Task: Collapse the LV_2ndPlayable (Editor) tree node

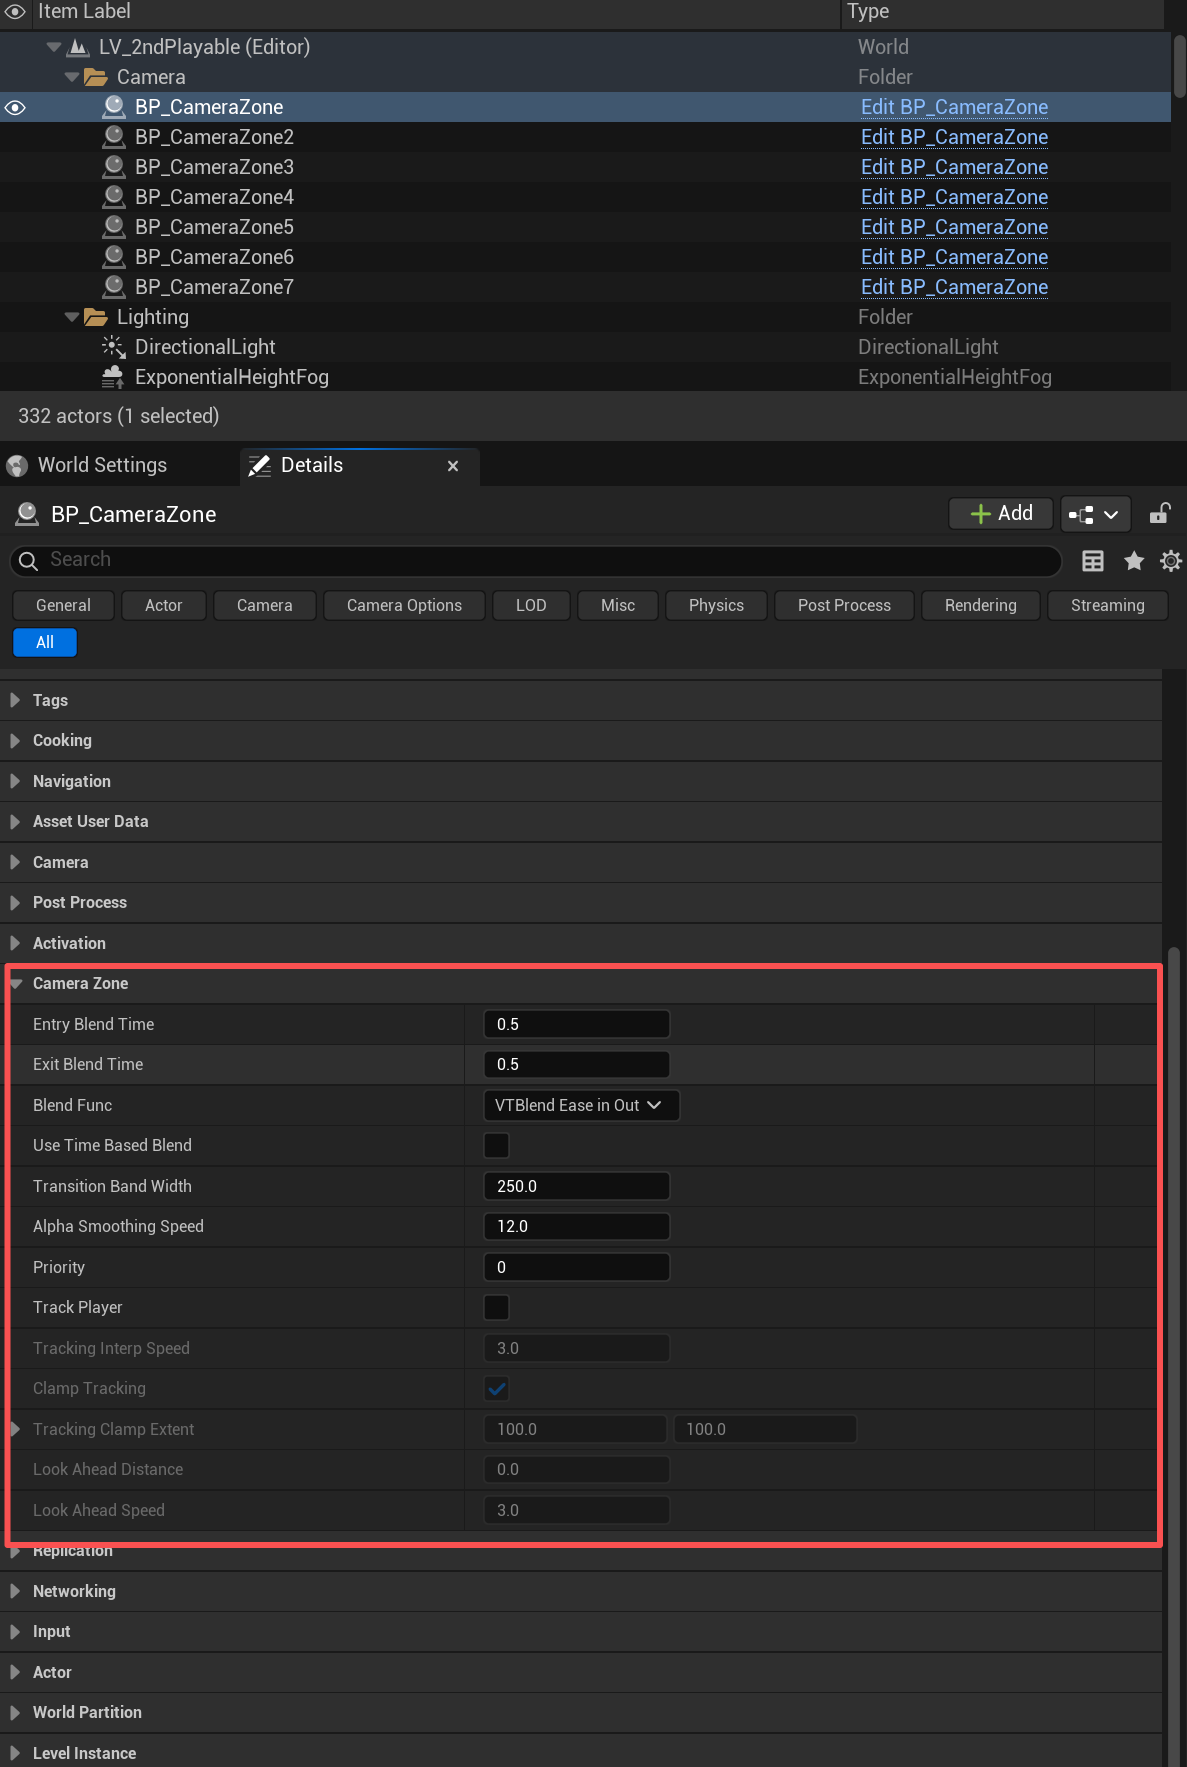Action: (x=54, y=47)
